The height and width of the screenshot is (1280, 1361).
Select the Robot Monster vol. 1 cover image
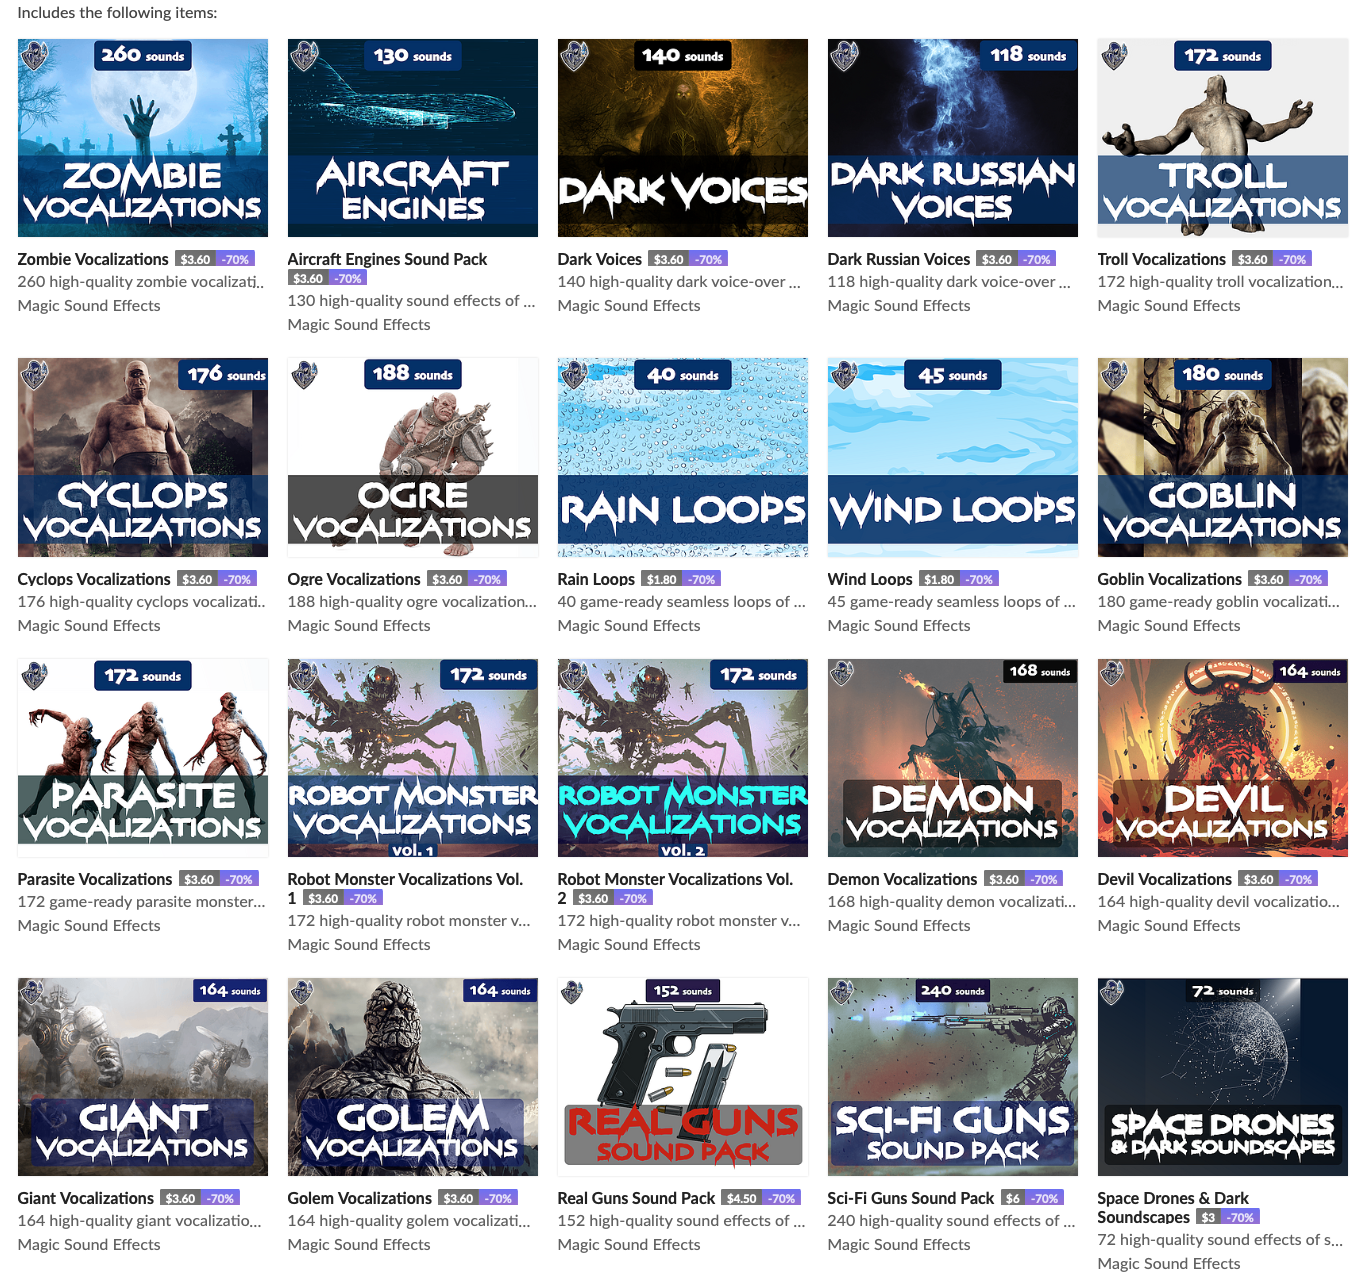413,757
